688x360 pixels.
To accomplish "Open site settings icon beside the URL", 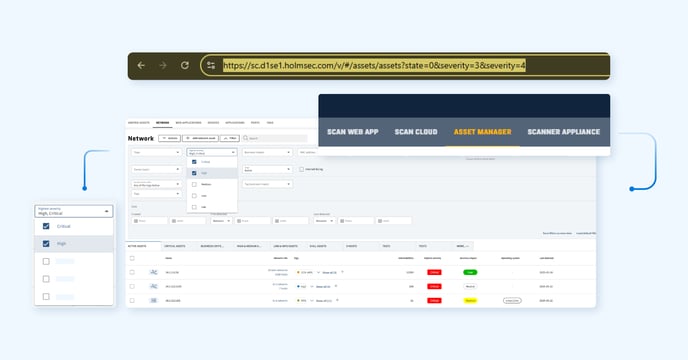I will (x=211, y=66).
